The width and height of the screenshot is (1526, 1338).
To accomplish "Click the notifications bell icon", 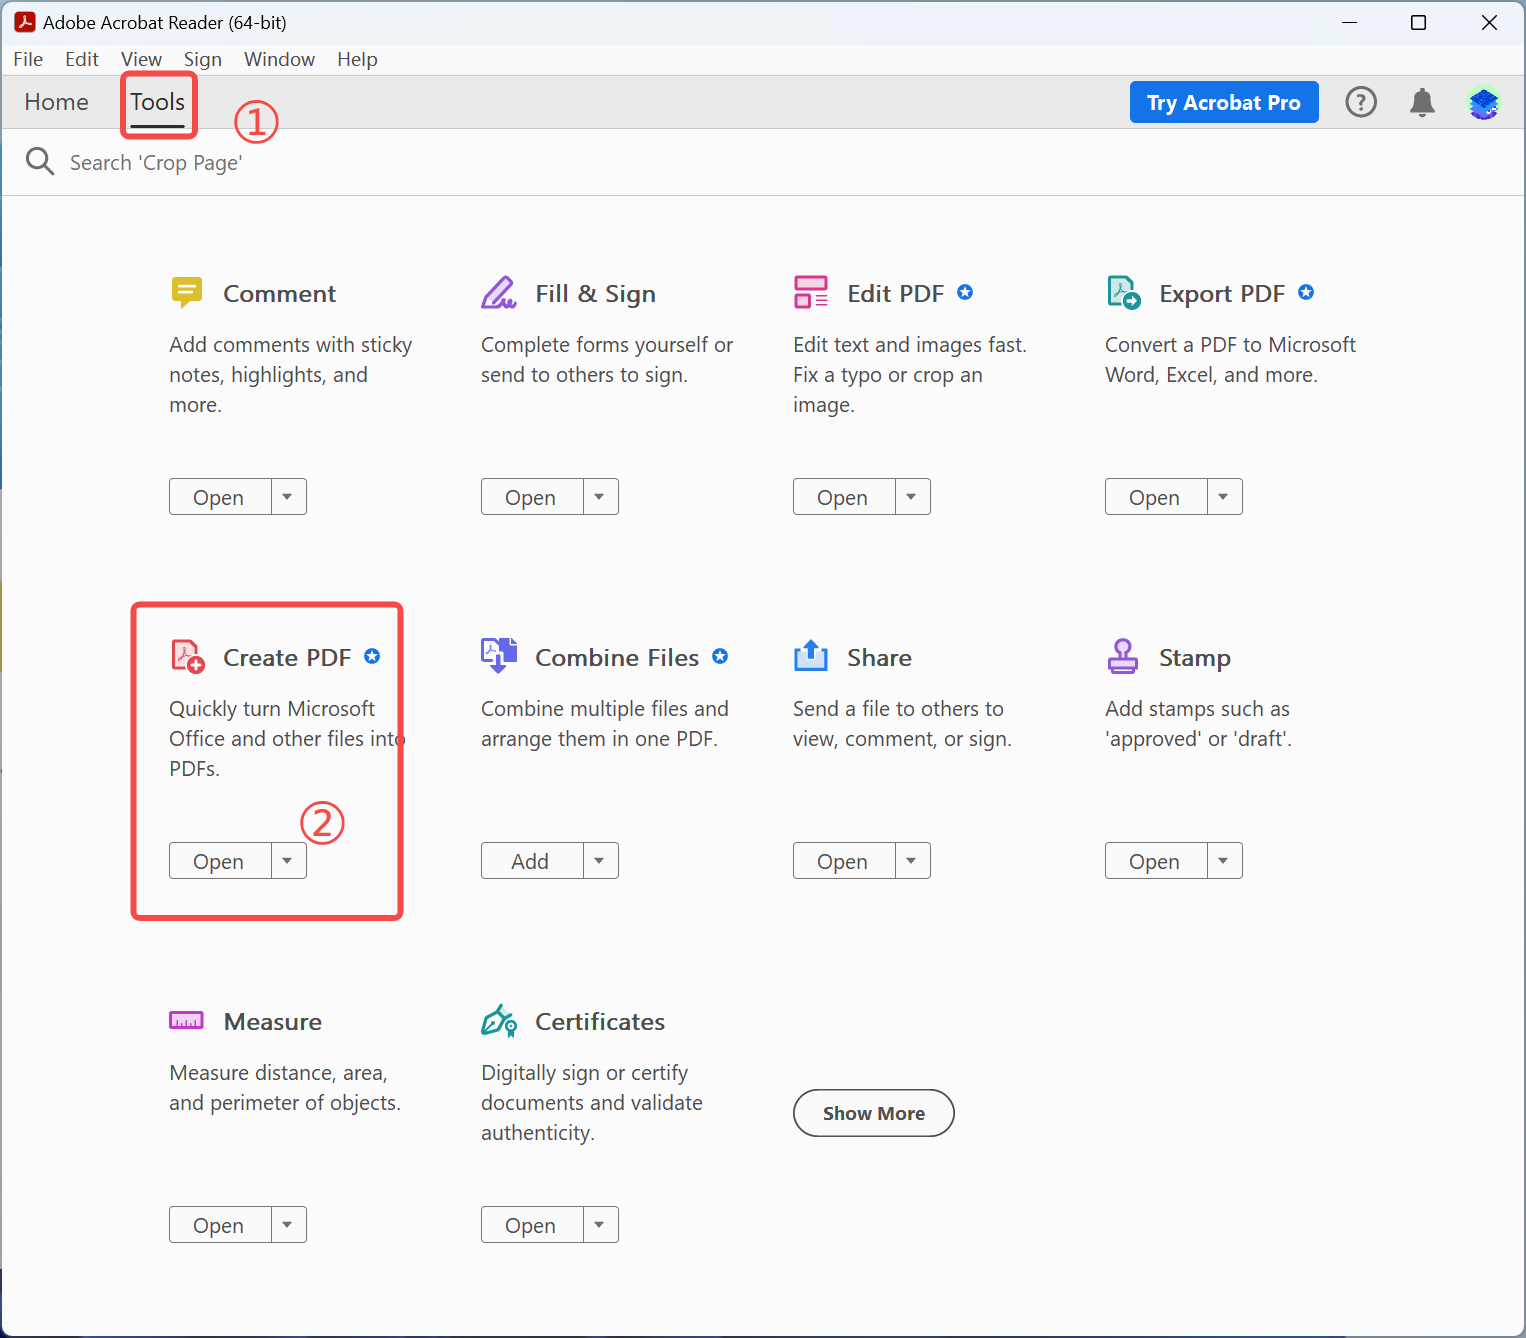I will pos(1422,102).
